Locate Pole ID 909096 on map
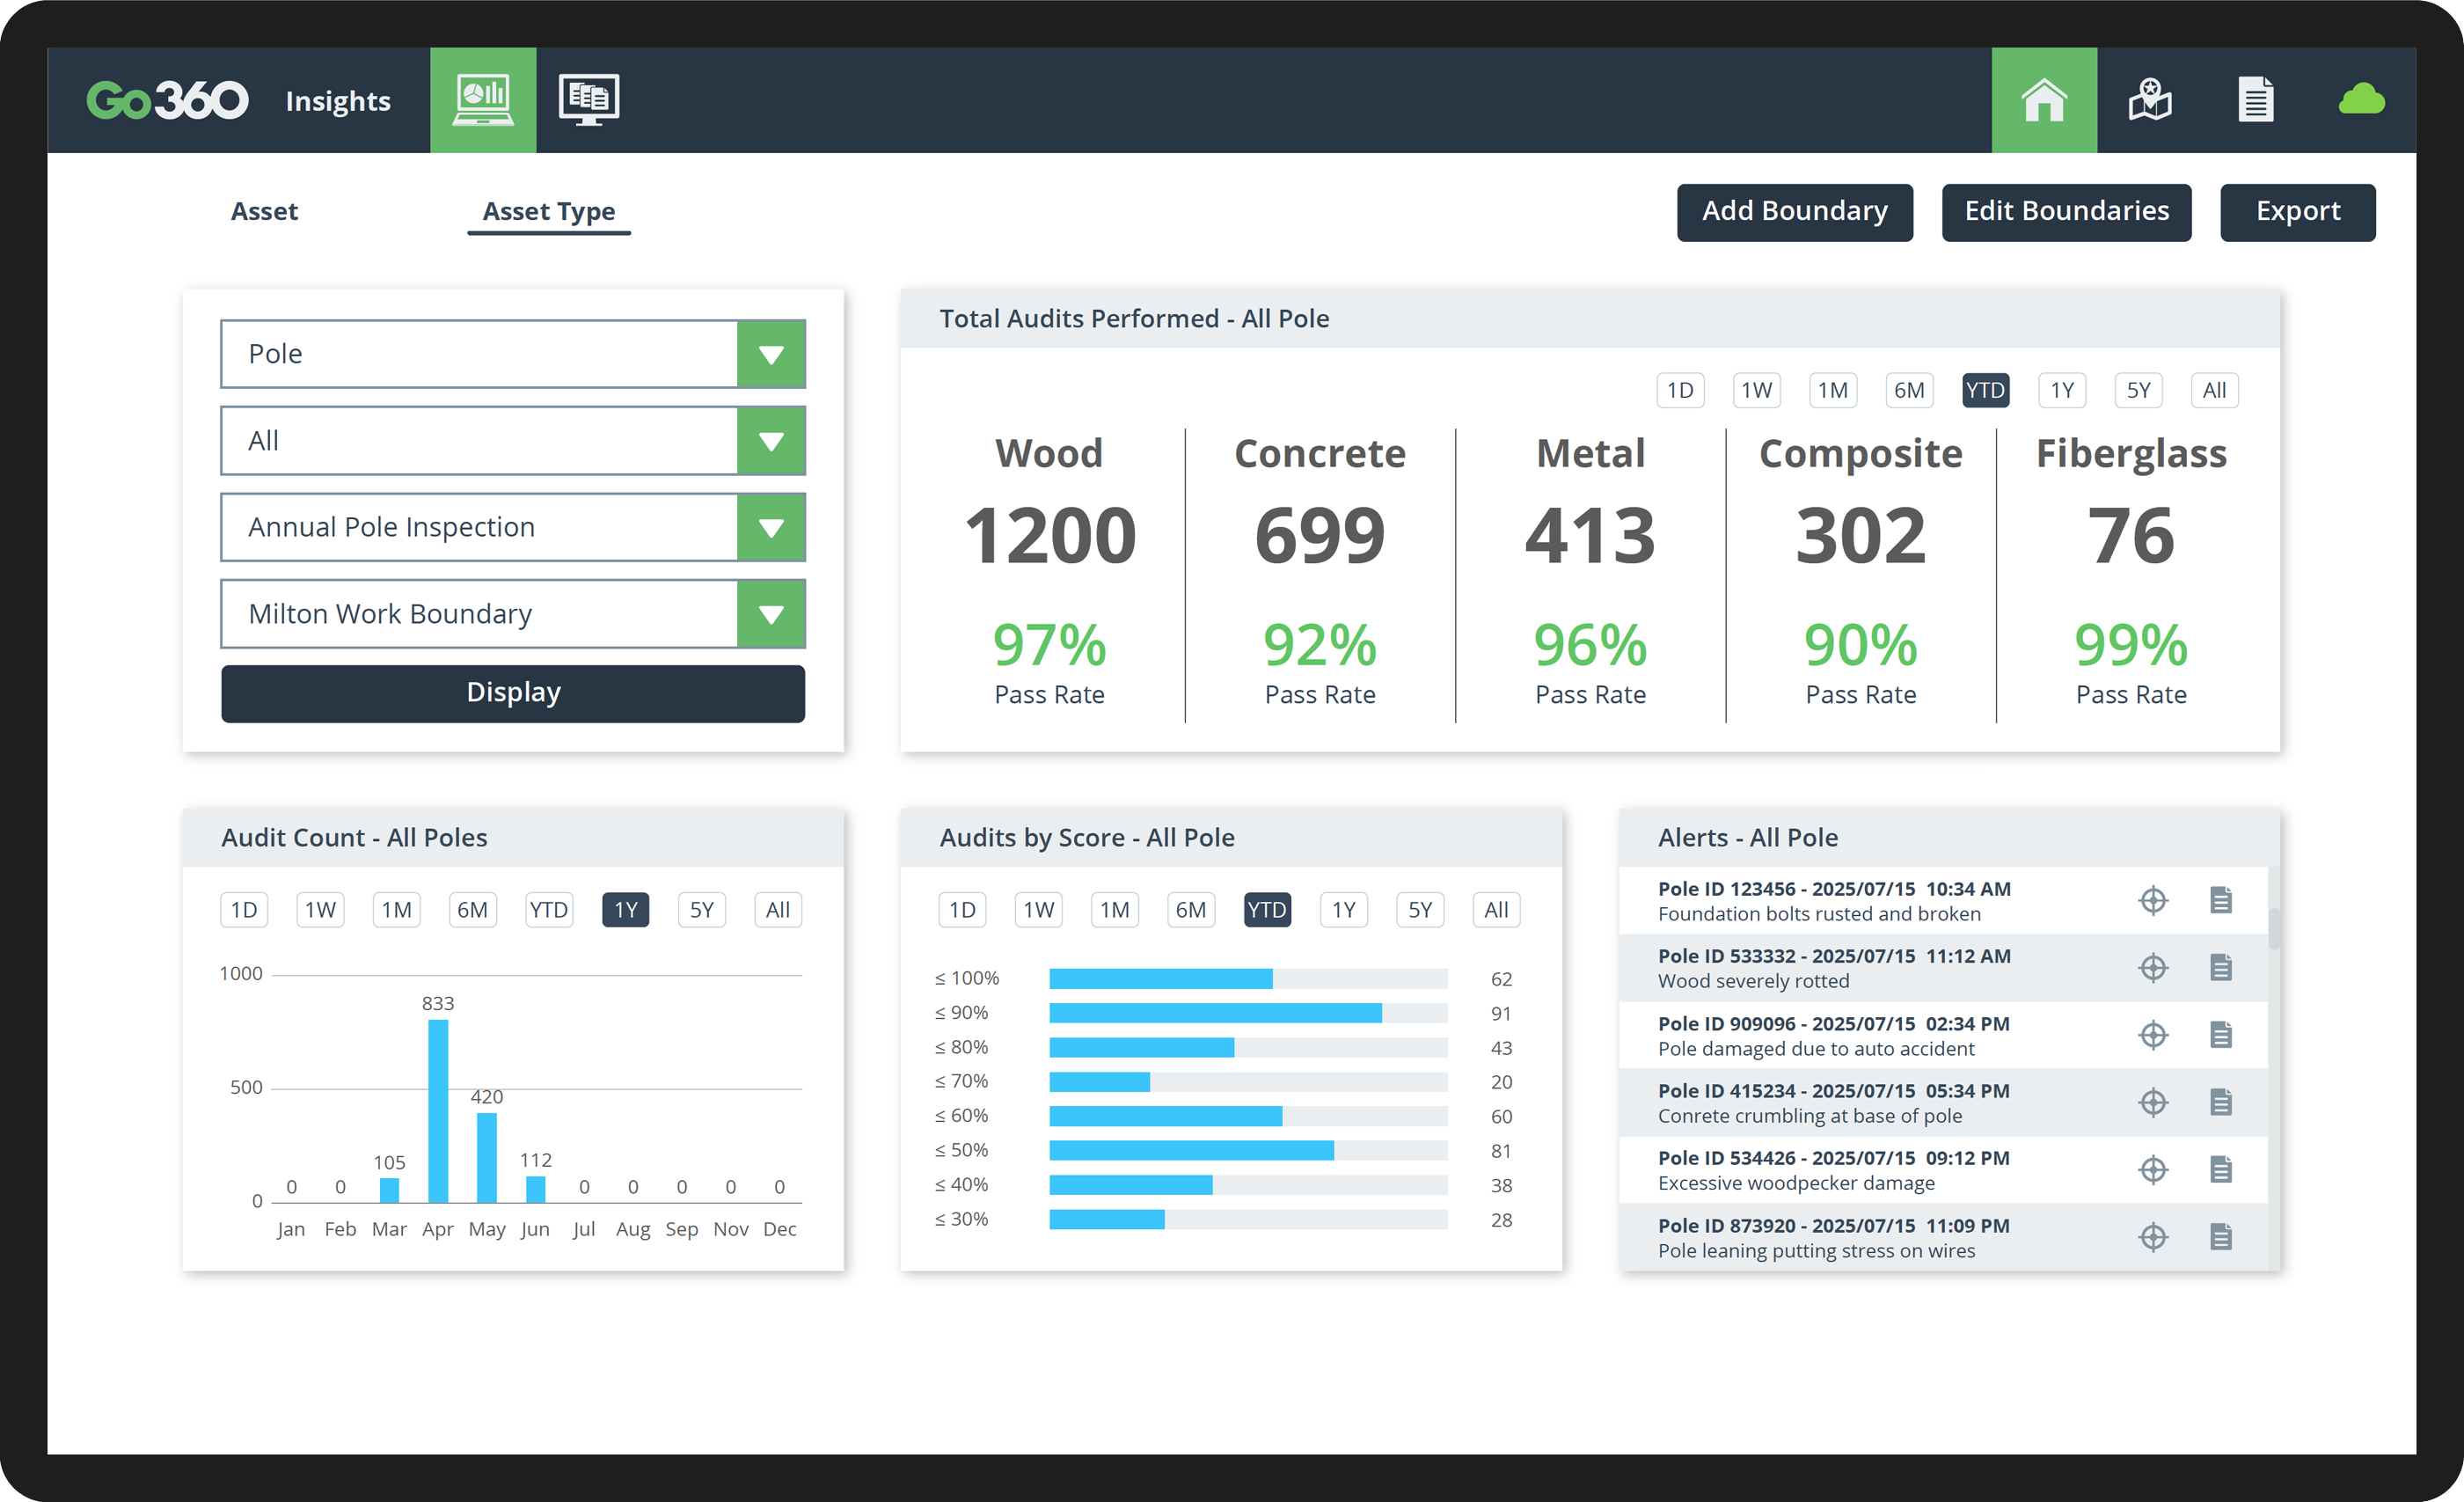2464x1502 pixels. (x=2153, y=1035)
